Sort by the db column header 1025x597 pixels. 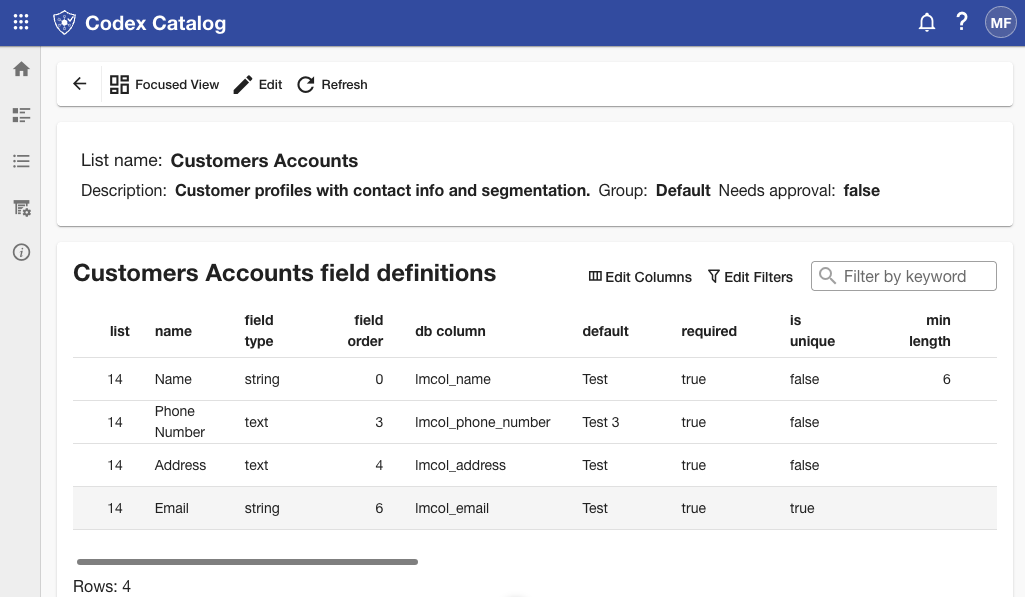pyautogui.click(x=450, y=331)
